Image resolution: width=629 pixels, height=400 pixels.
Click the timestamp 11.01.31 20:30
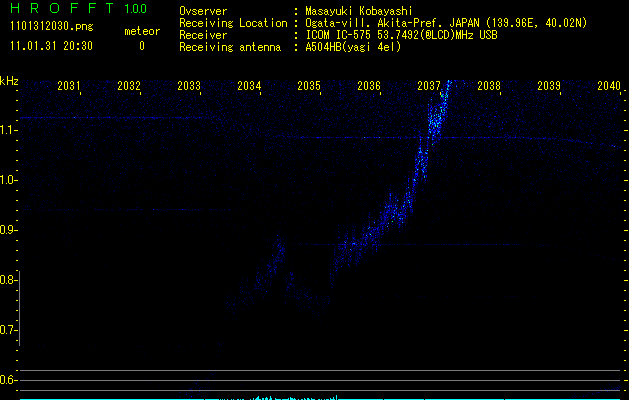pos(51,46)
